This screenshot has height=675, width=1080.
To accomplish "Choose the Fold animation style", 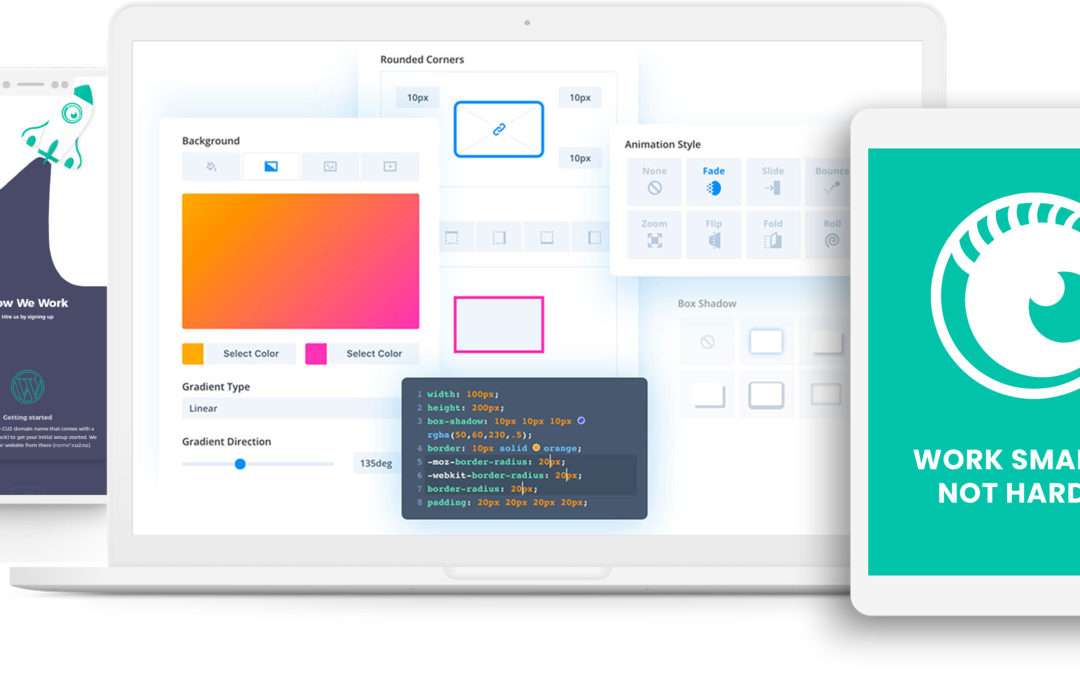I will click(x=773, y=234).
